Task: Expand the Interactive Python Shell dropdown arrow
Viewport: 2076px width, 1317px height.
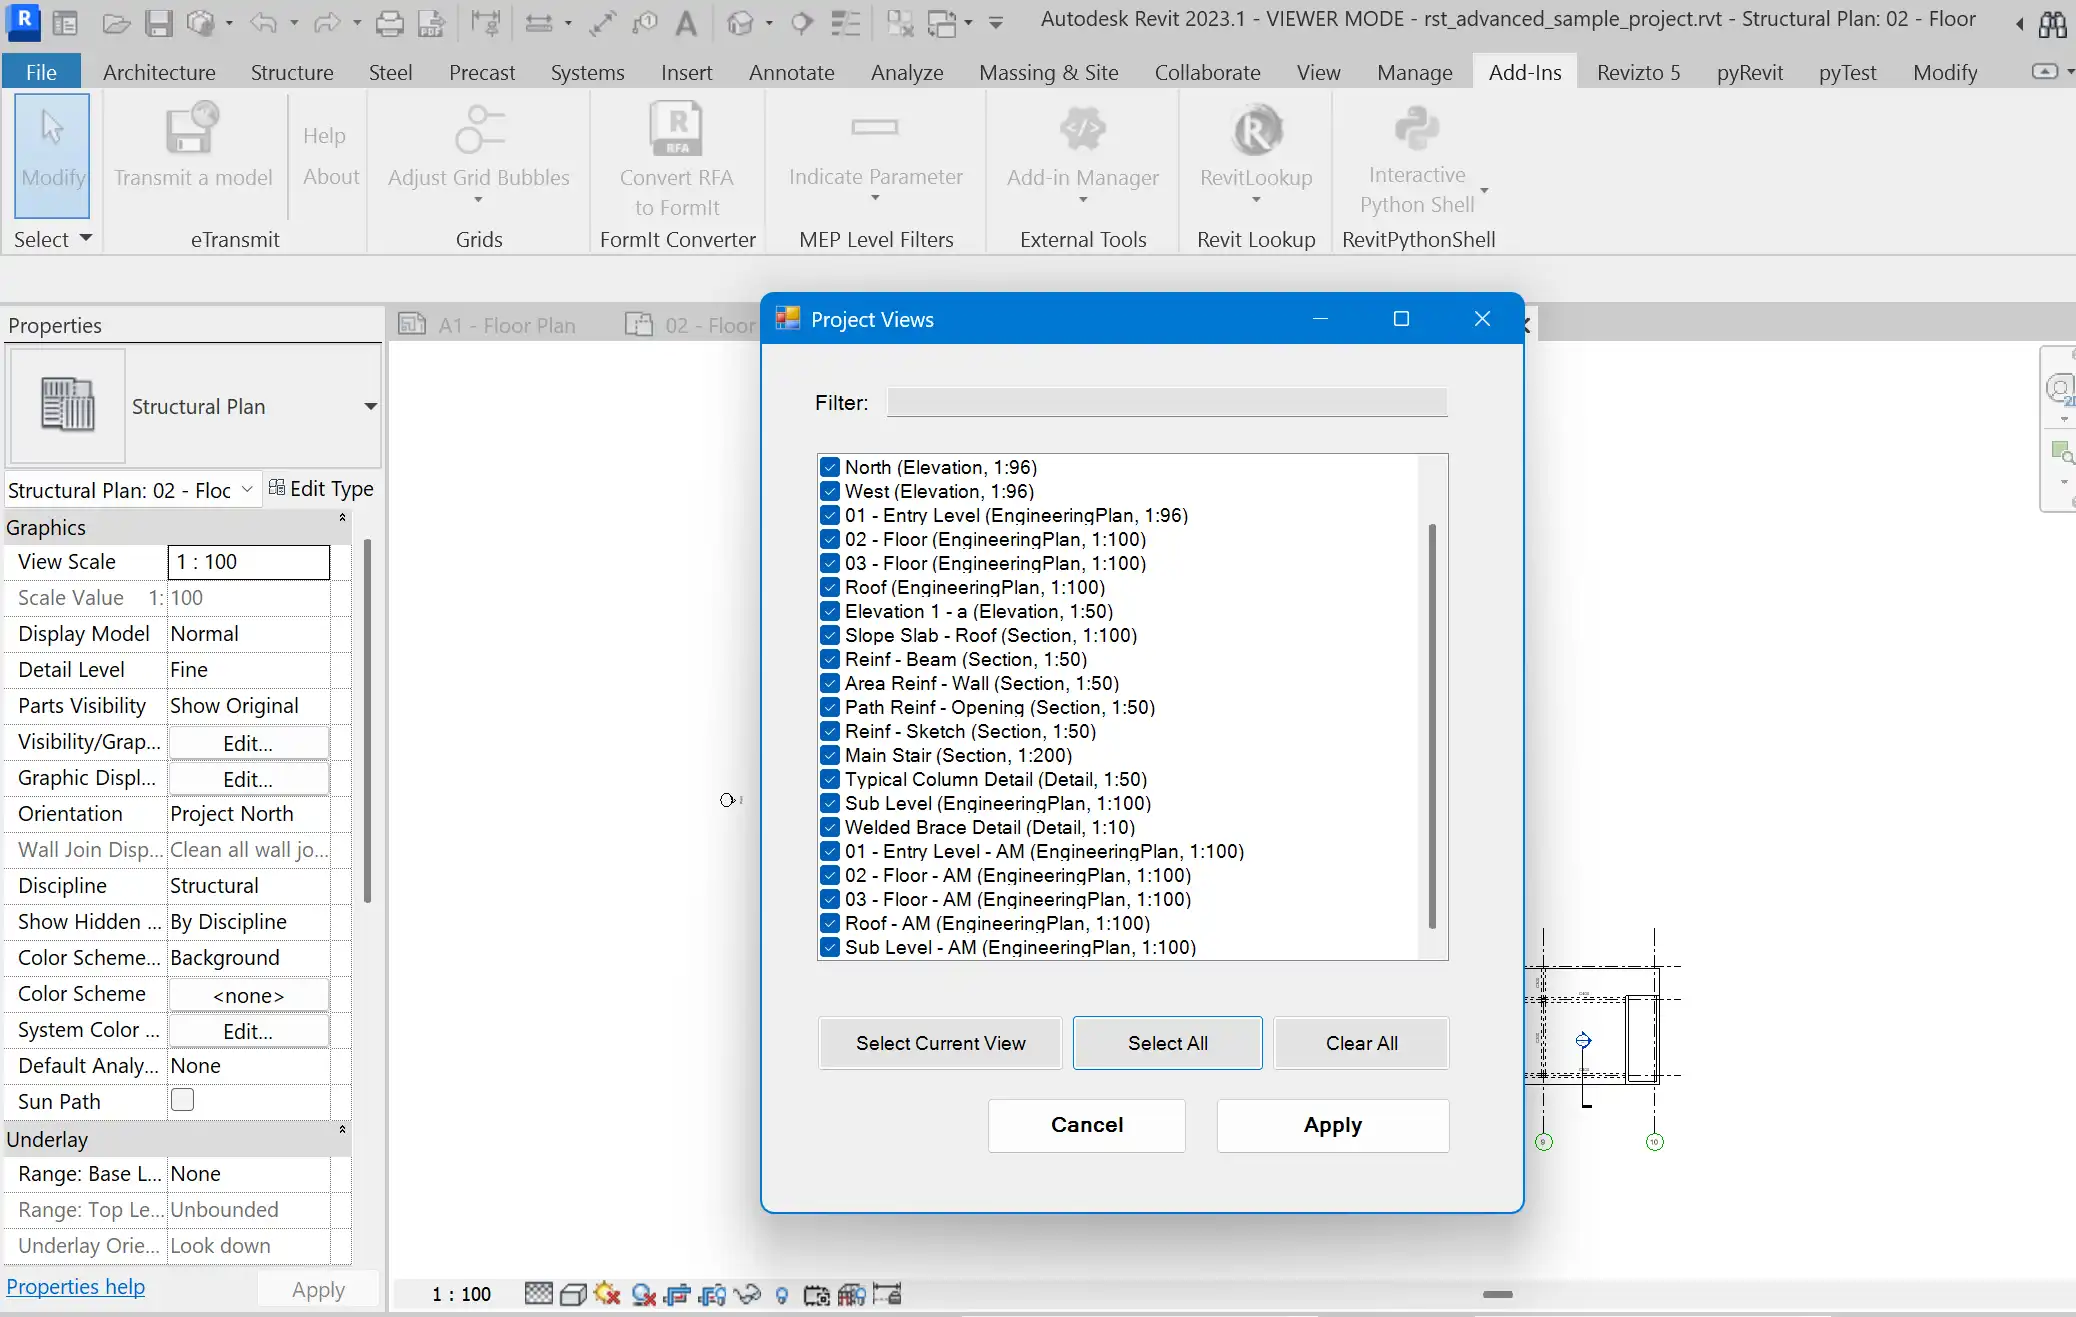Action: [1484, 190]
